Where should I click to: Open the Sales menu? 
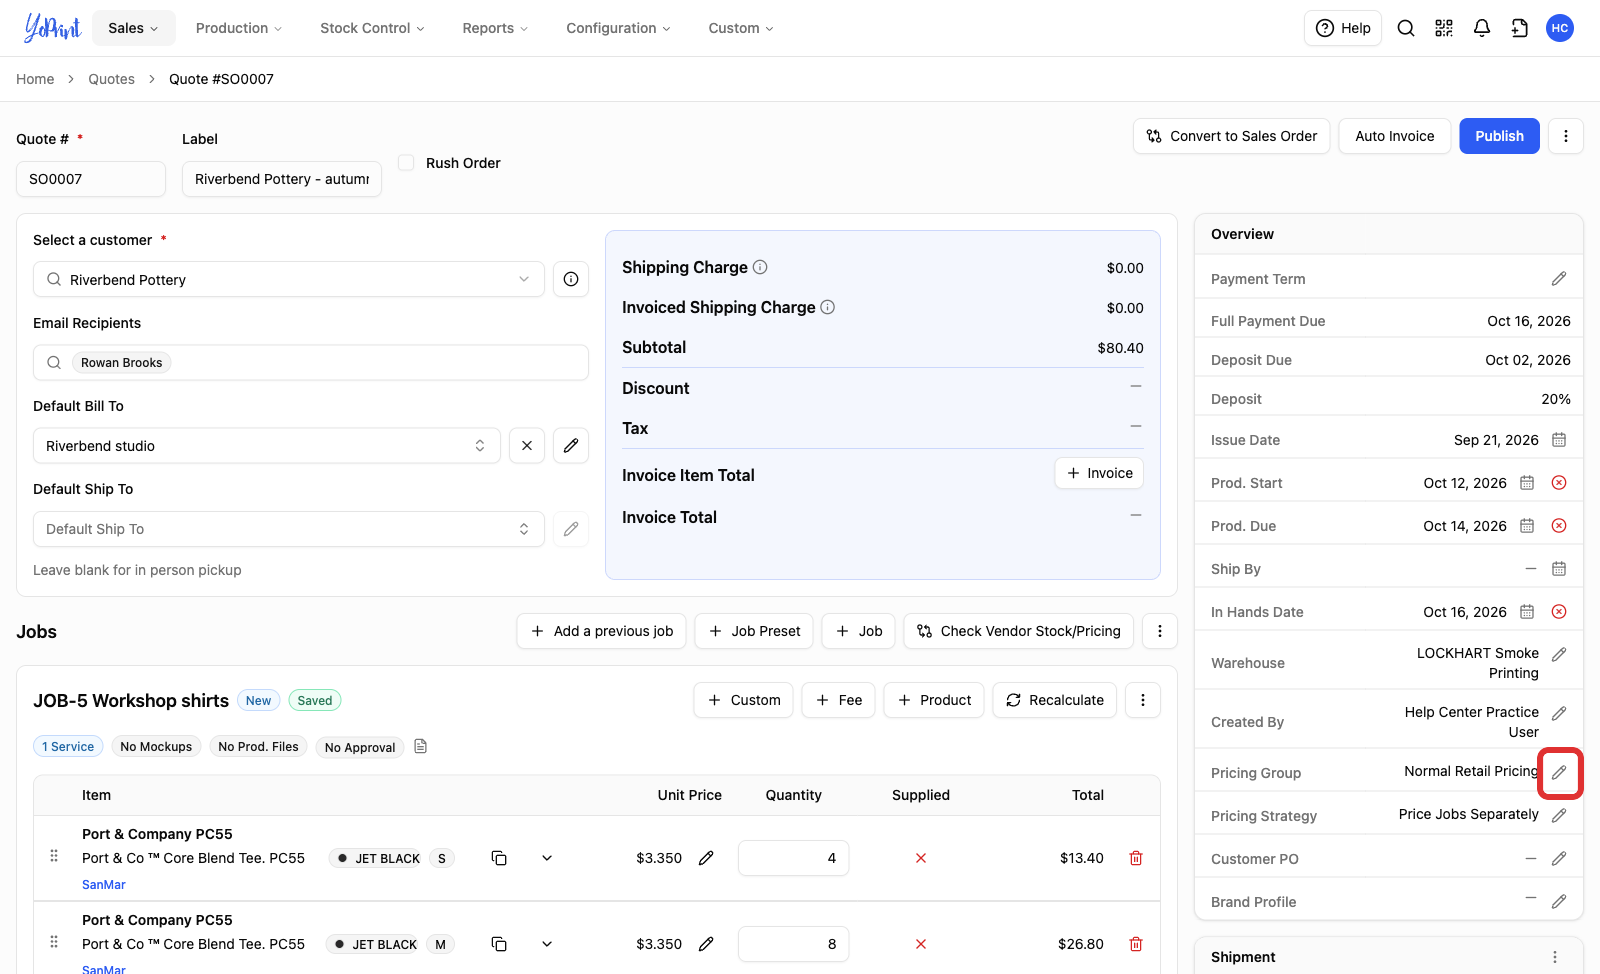(x=134, y=28)
